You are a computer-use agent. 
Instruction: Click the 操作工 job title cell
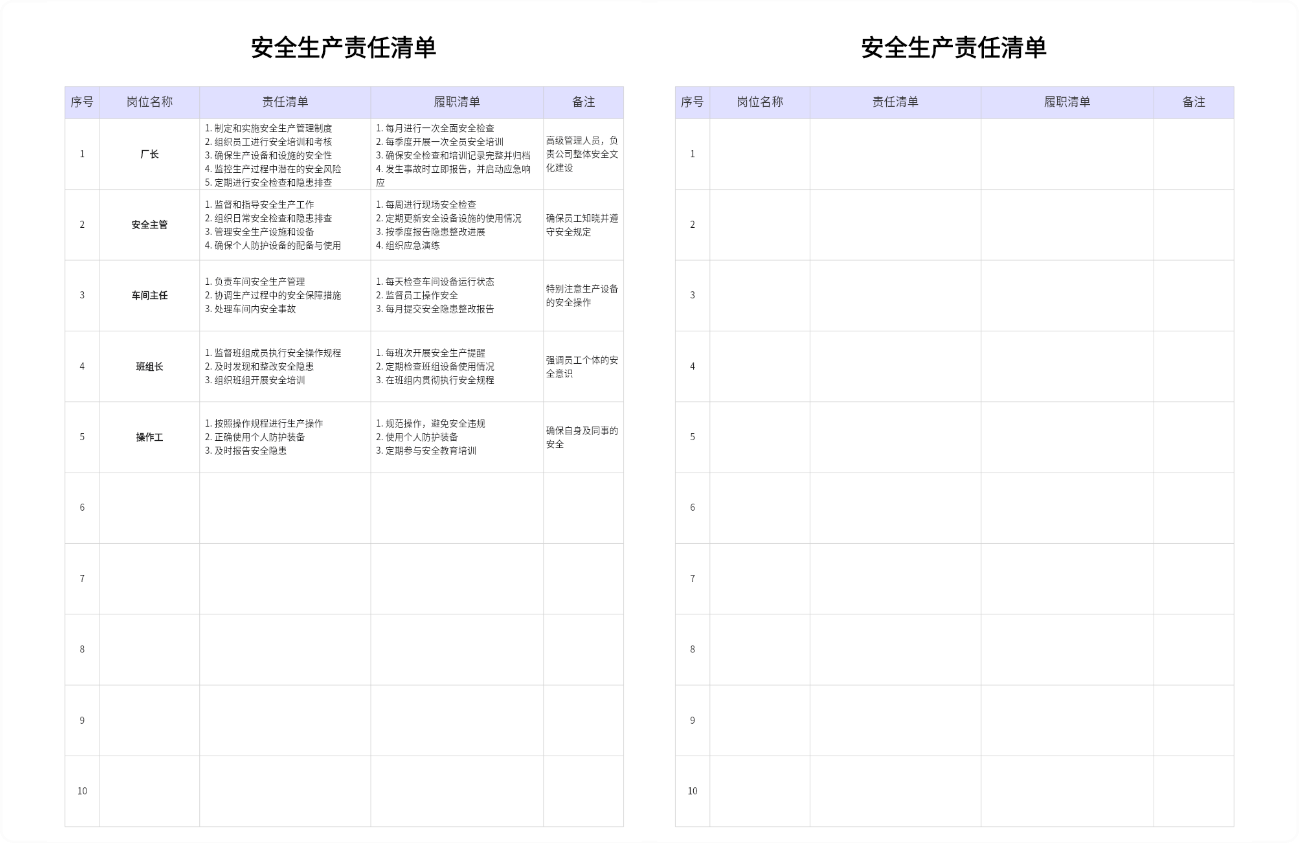click(149, 437)
